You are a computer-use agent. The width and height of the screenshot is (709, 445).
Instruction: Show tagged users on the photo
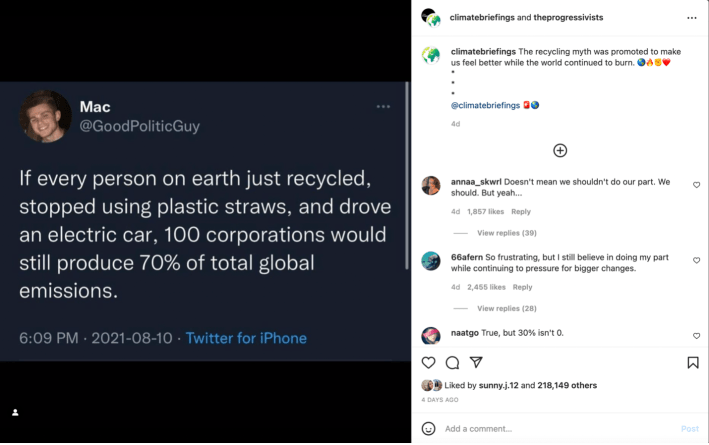click(x=15, y=412)
